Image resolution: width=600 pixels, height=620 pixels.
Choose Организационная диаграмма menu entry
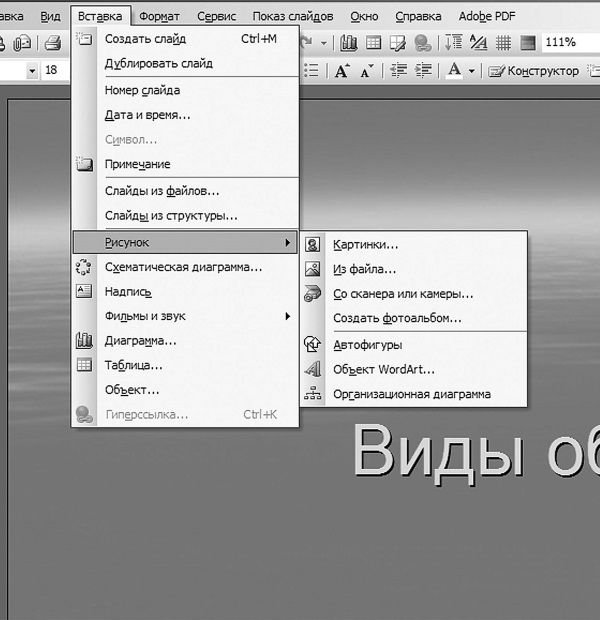point(411,394)
